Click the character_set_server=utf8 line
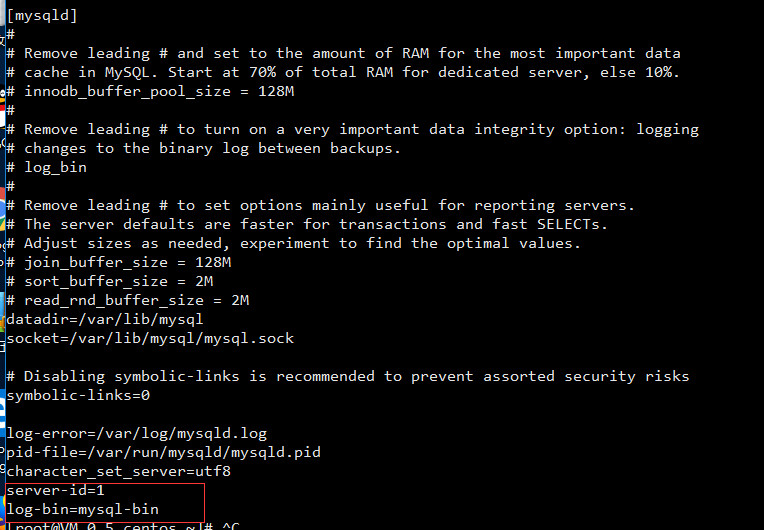764x530 pixels. click(119, 471)
